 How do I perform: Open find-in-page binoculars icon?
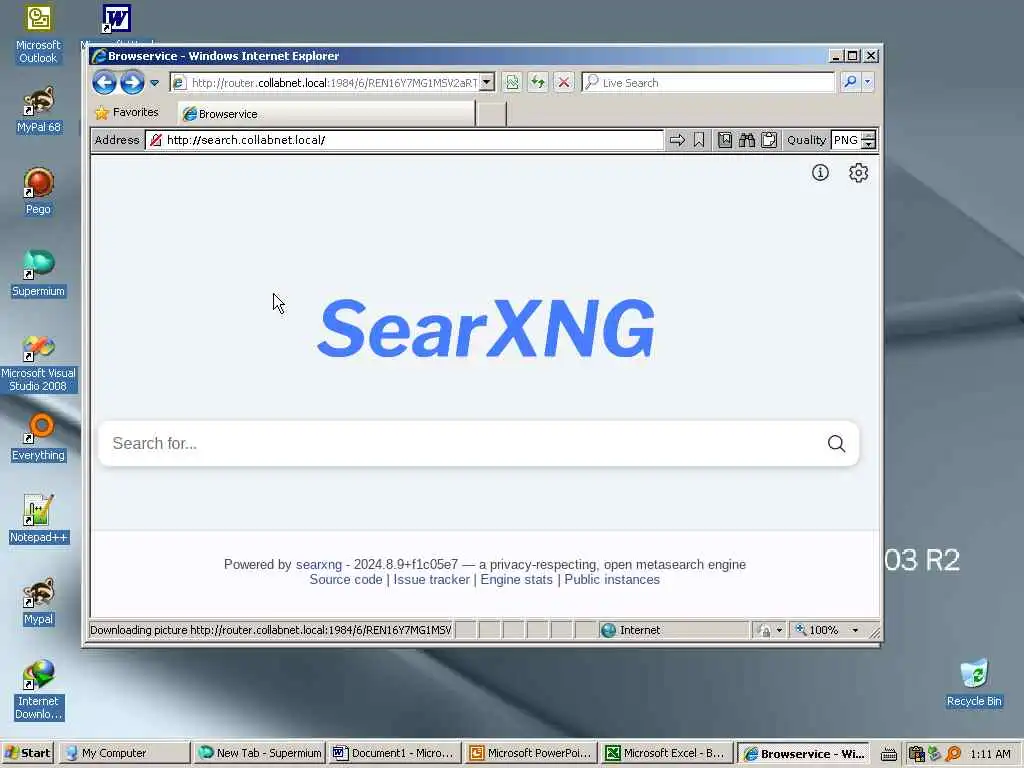[x=747, y=140]
